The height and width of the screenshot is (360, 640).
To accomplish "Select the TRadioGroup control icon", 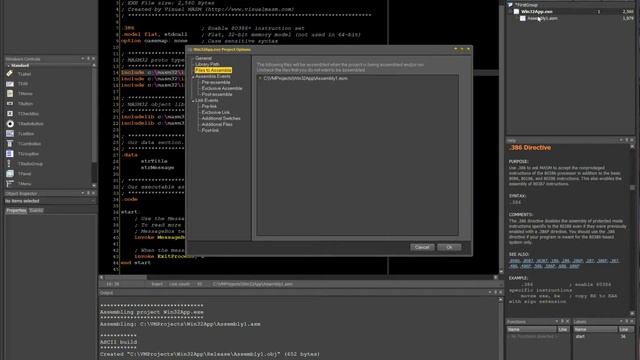I will [10, 164].
